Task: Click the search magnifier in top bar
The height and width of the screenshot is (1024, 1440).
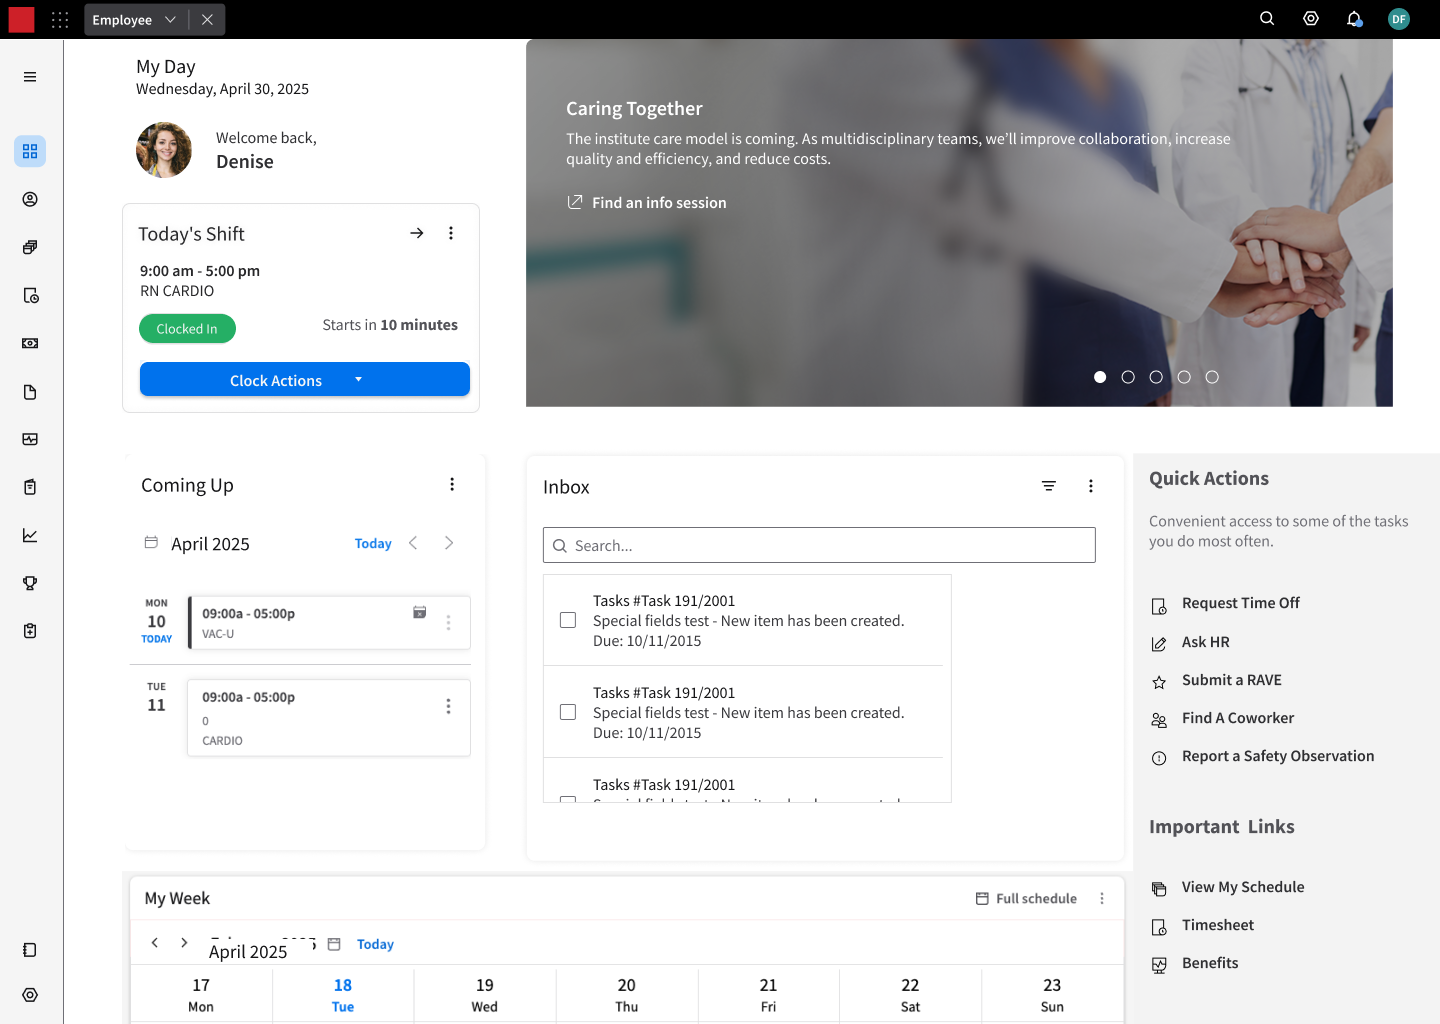Action: tap(1267, 19)
